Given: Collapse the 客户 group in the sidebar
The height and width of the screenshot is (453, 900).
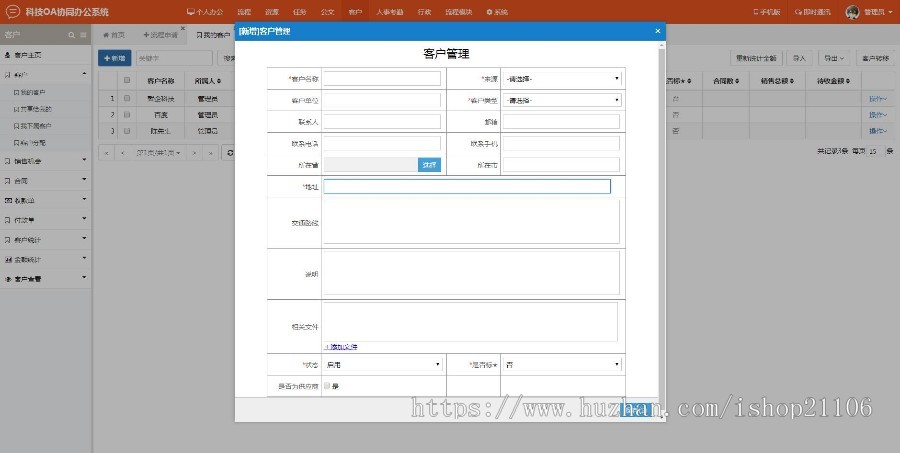Looking at the screenshot, I should [45, 74].
